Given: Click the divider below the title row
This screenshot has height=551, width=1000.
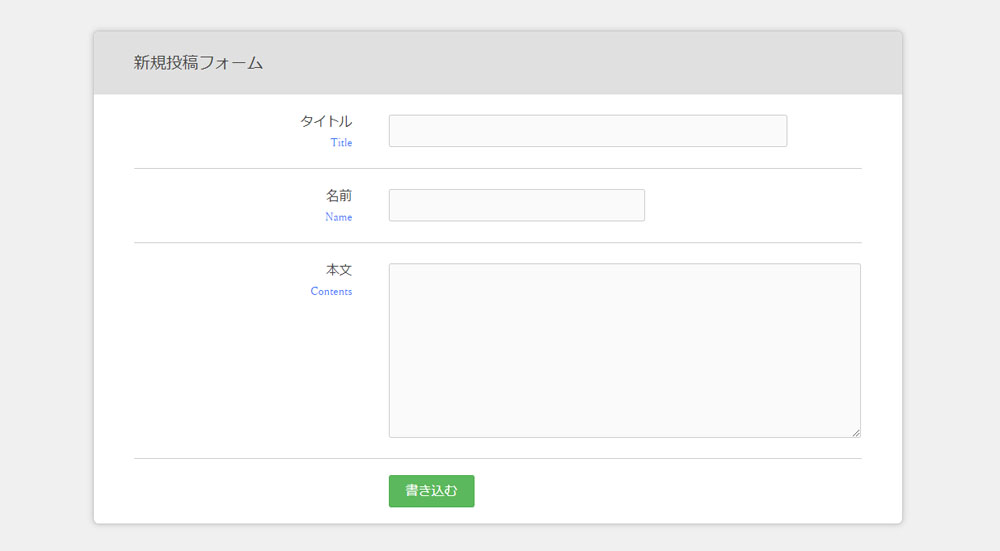Looking at the screenshot, I should 497,168.
